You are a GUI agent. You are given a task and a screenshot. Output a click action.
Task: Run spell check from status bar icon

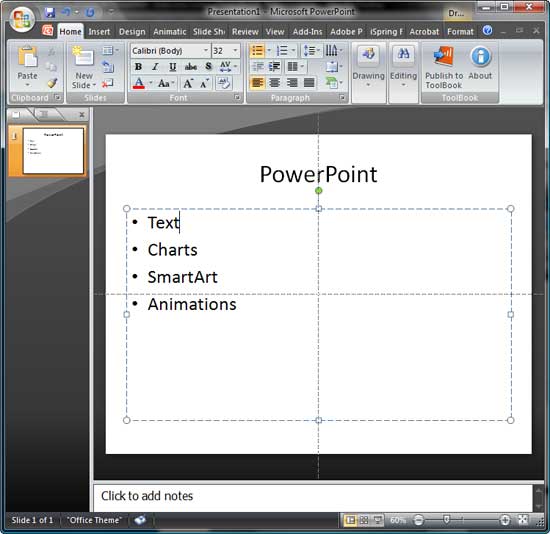pos(140,520)
